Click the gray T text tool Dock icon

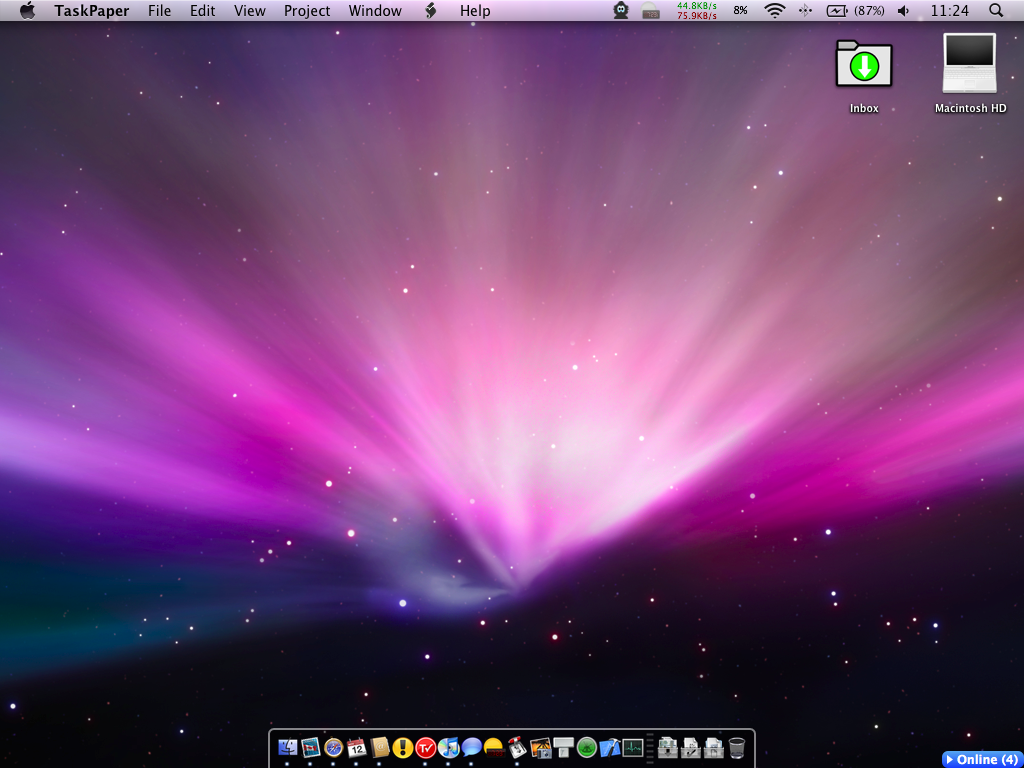click(563, 747)
